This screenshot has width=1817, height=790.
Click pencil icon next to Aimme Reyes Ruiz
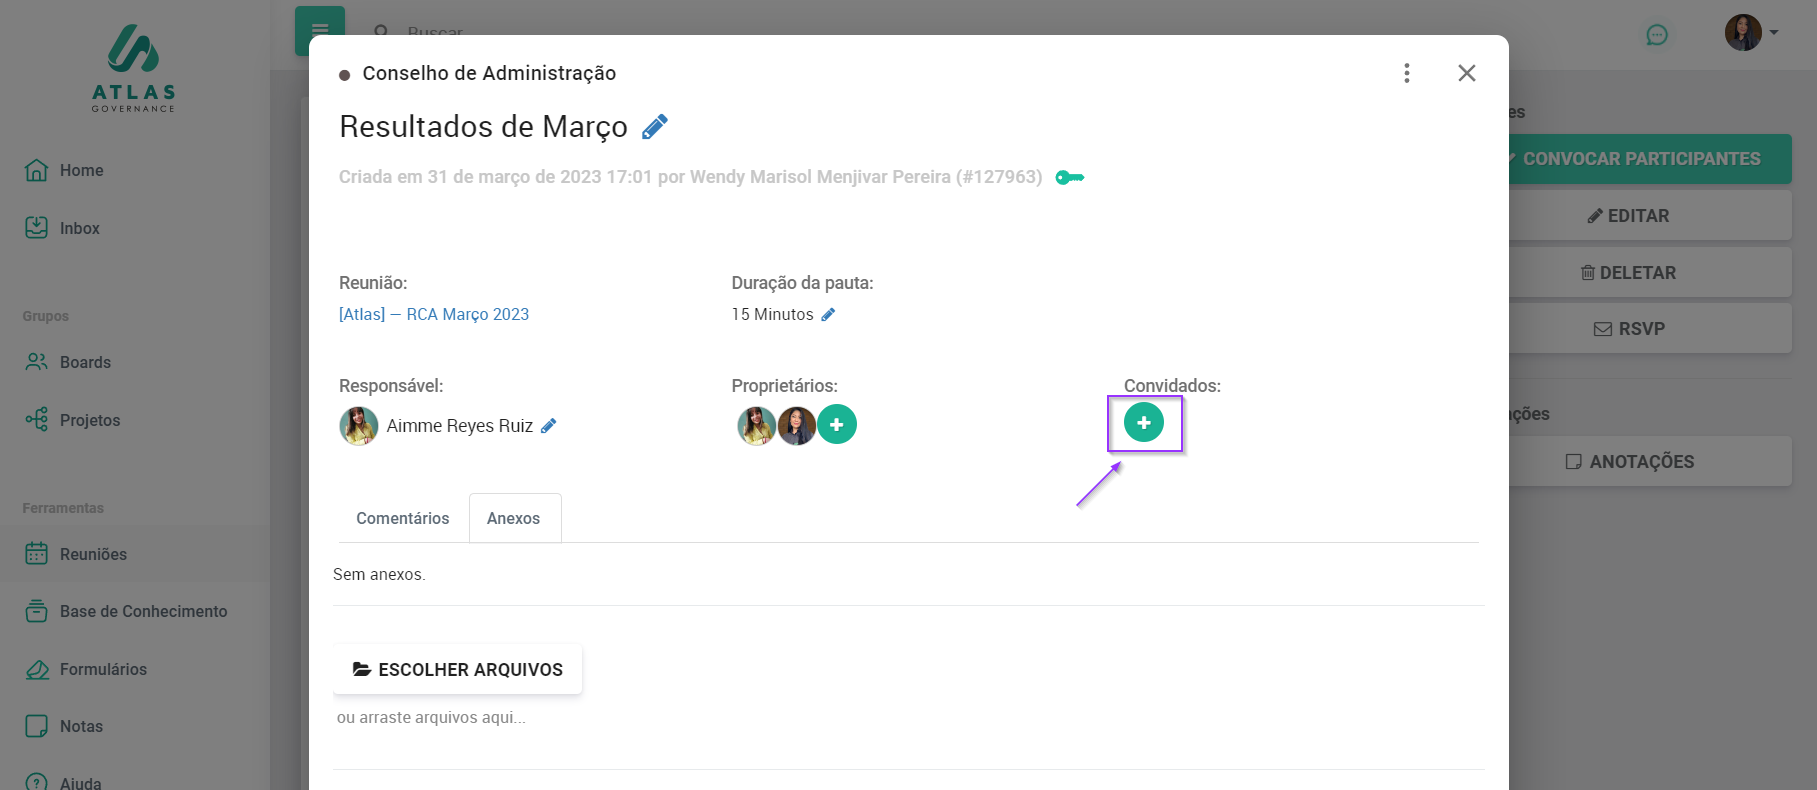coord(548,426)
